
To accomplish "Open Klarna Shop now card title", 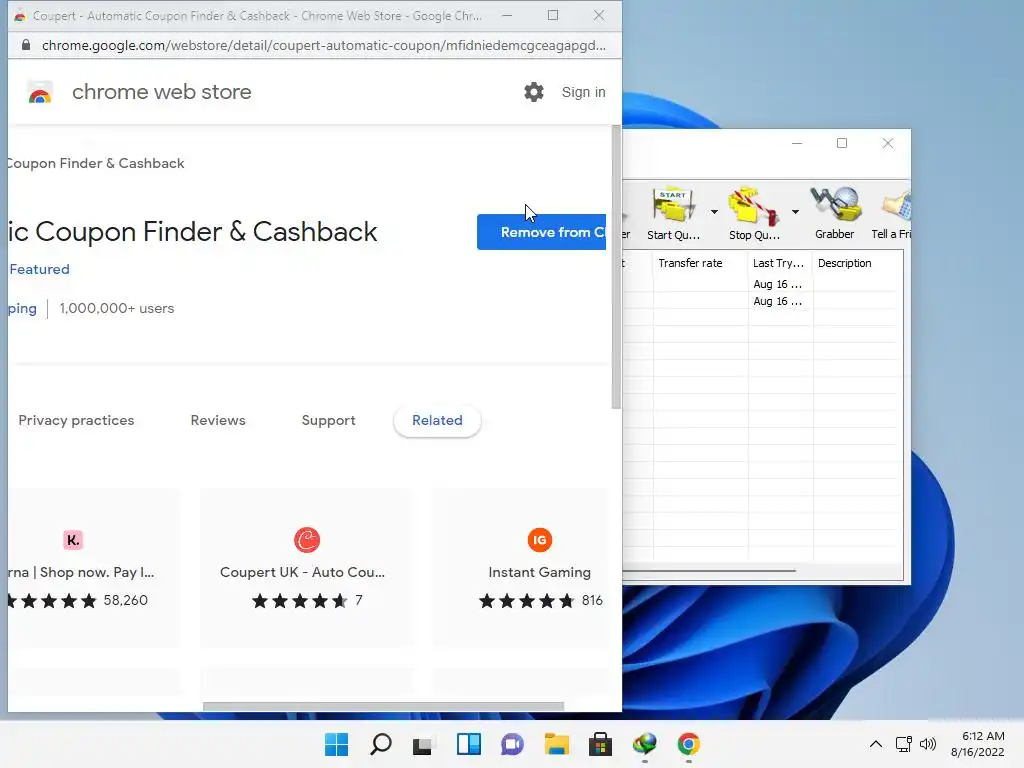I will tap(81, 572).
